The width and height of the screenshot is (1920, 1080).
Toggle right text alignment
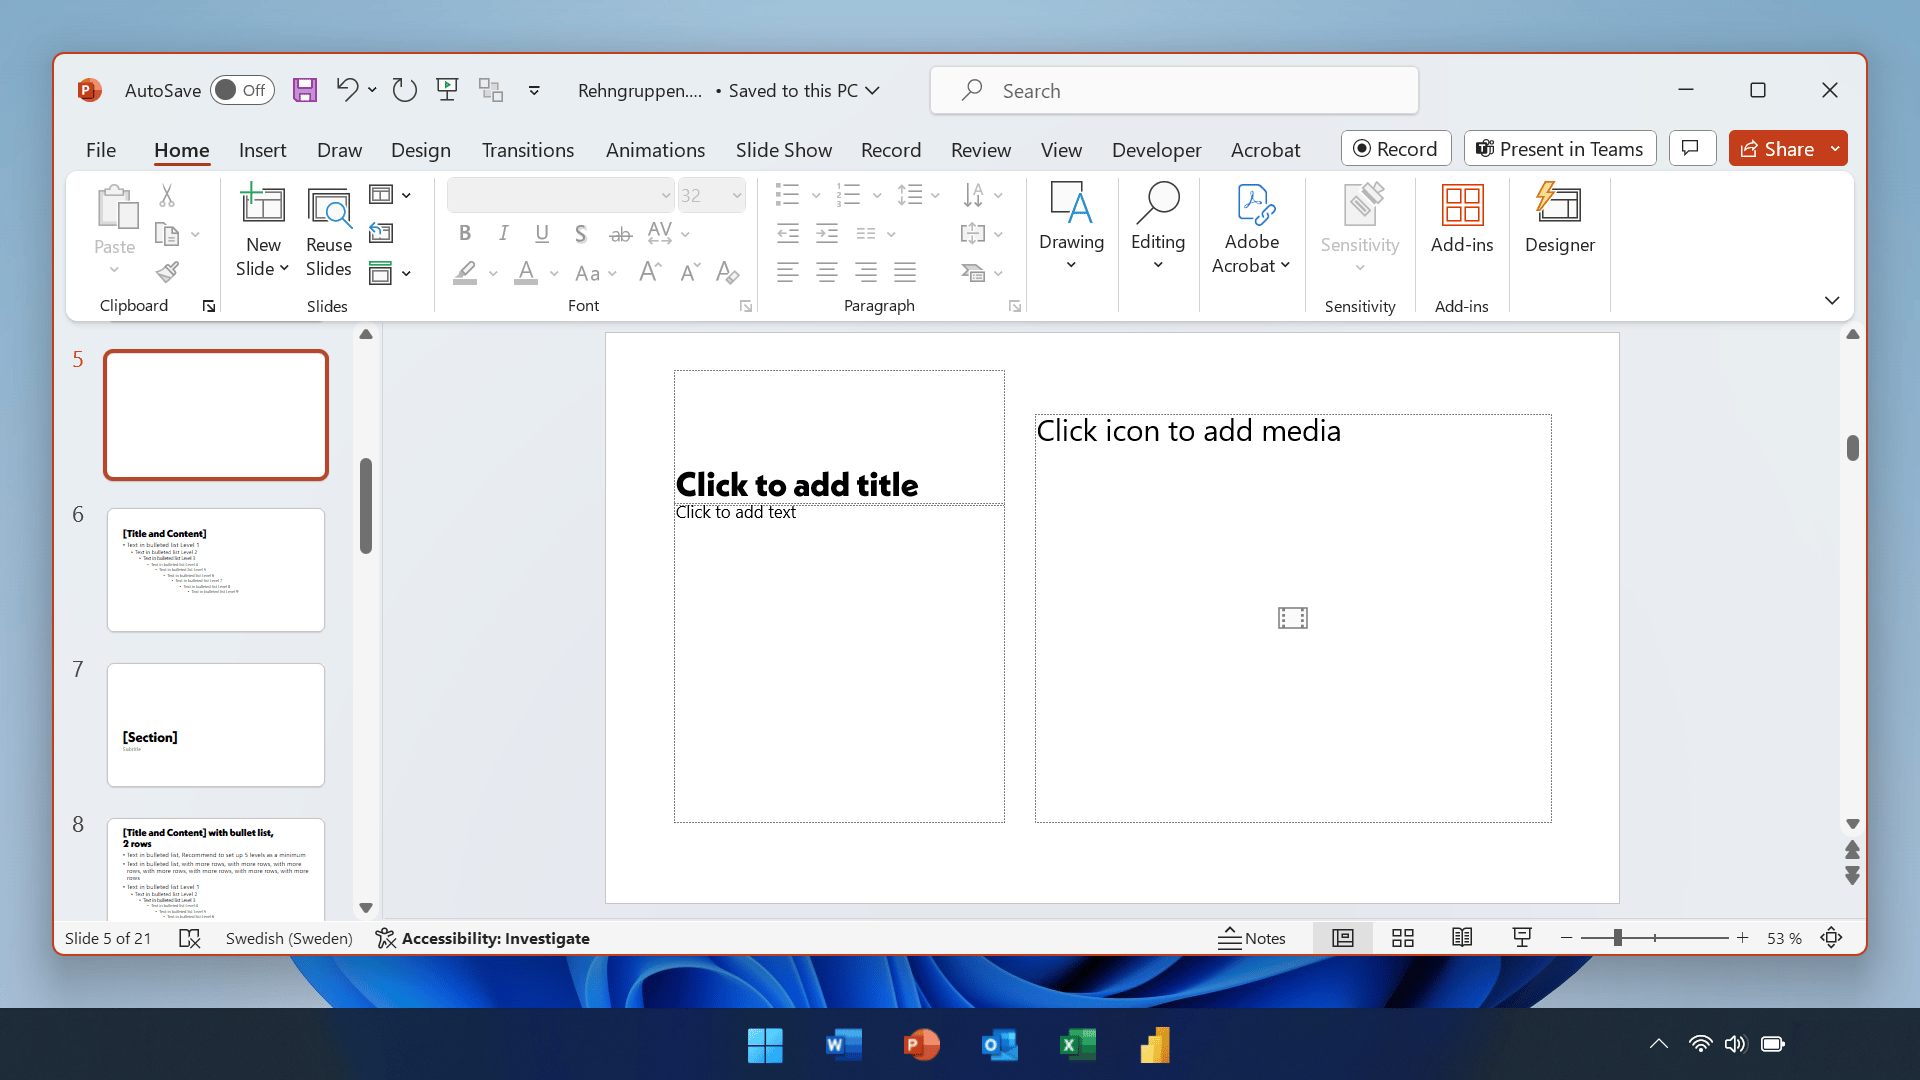coord(866,272)
